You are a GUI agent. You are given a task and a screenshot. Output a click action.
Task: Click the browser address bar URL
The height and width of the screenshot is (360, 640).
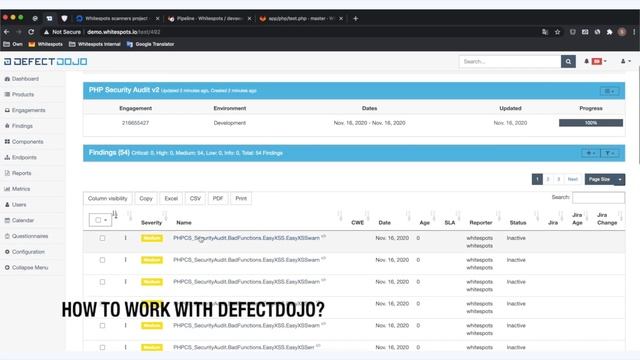[x=124, y=32]
